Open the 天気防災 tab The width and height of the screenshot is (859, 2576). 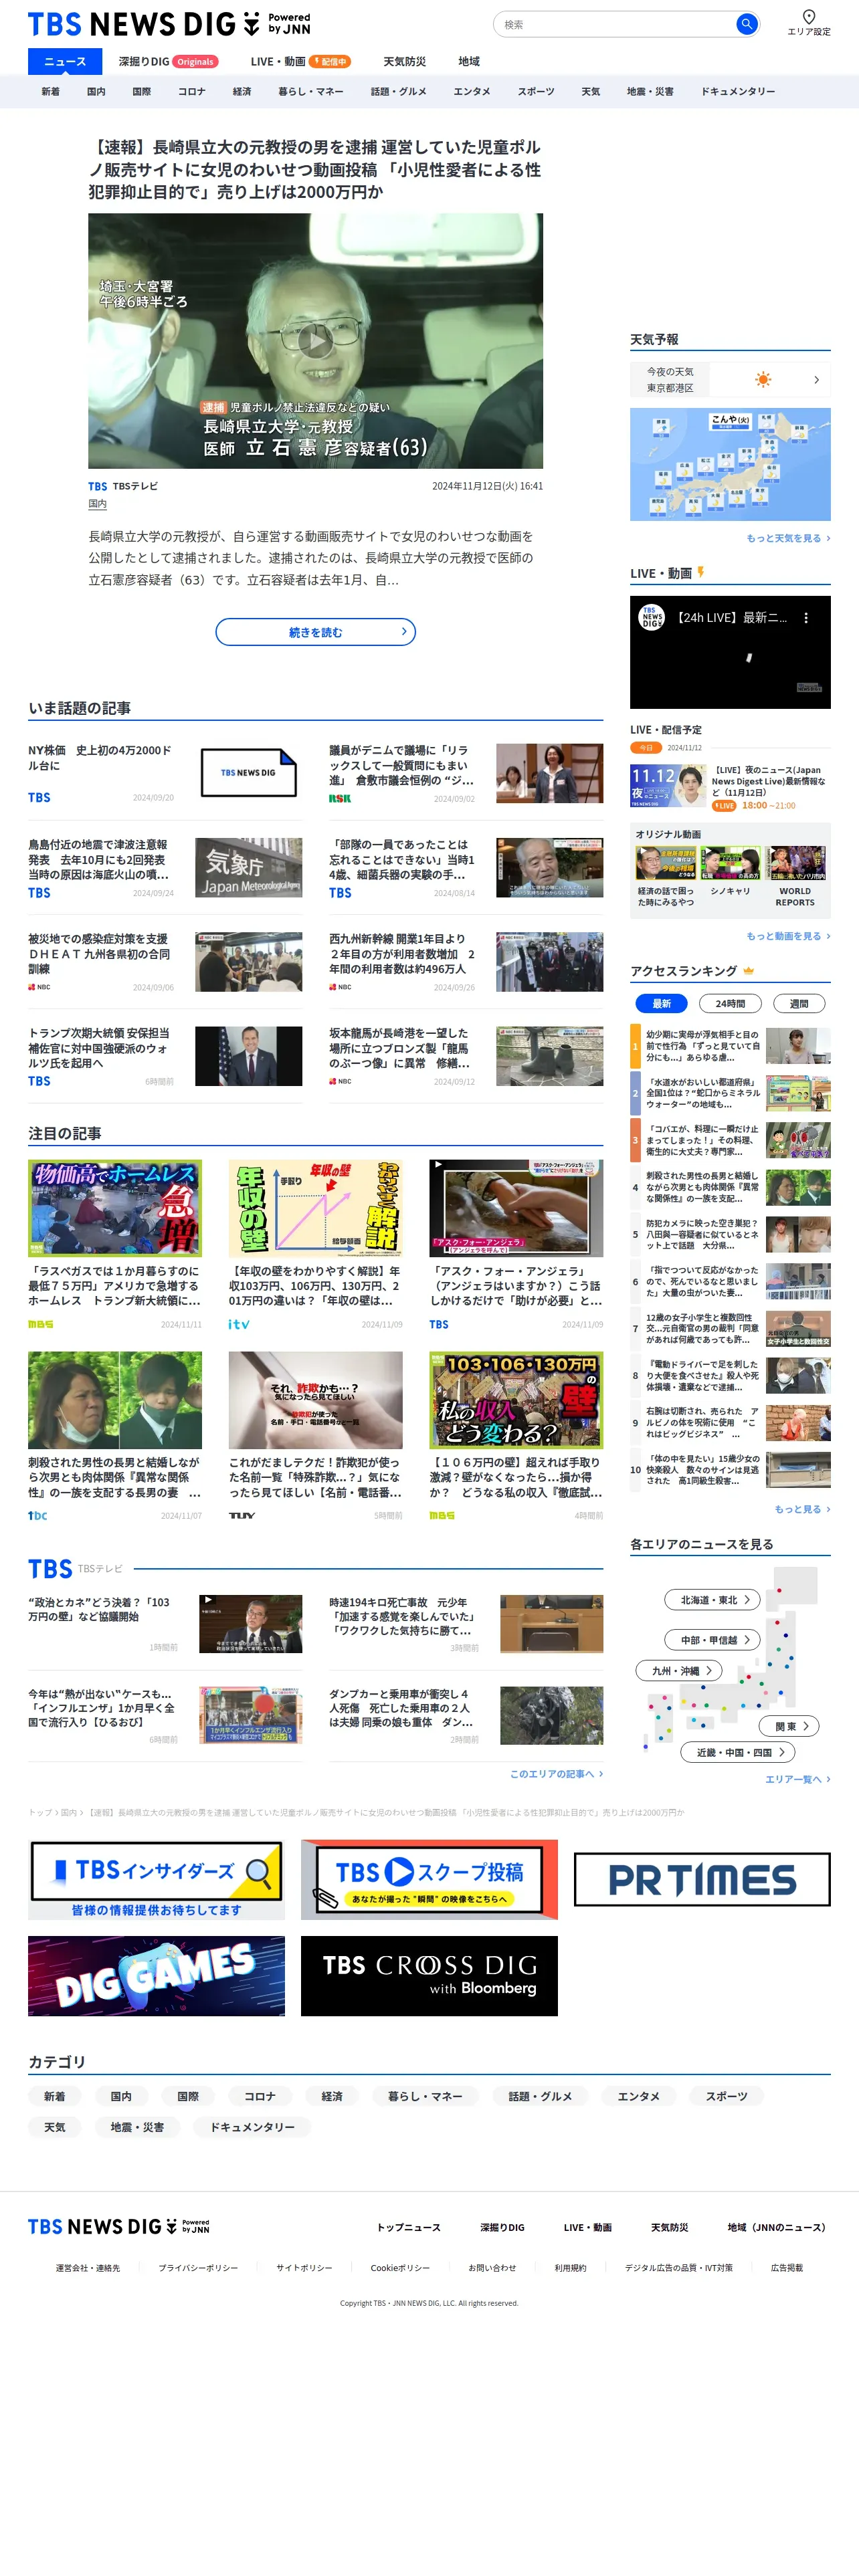[x=405, y=61]
